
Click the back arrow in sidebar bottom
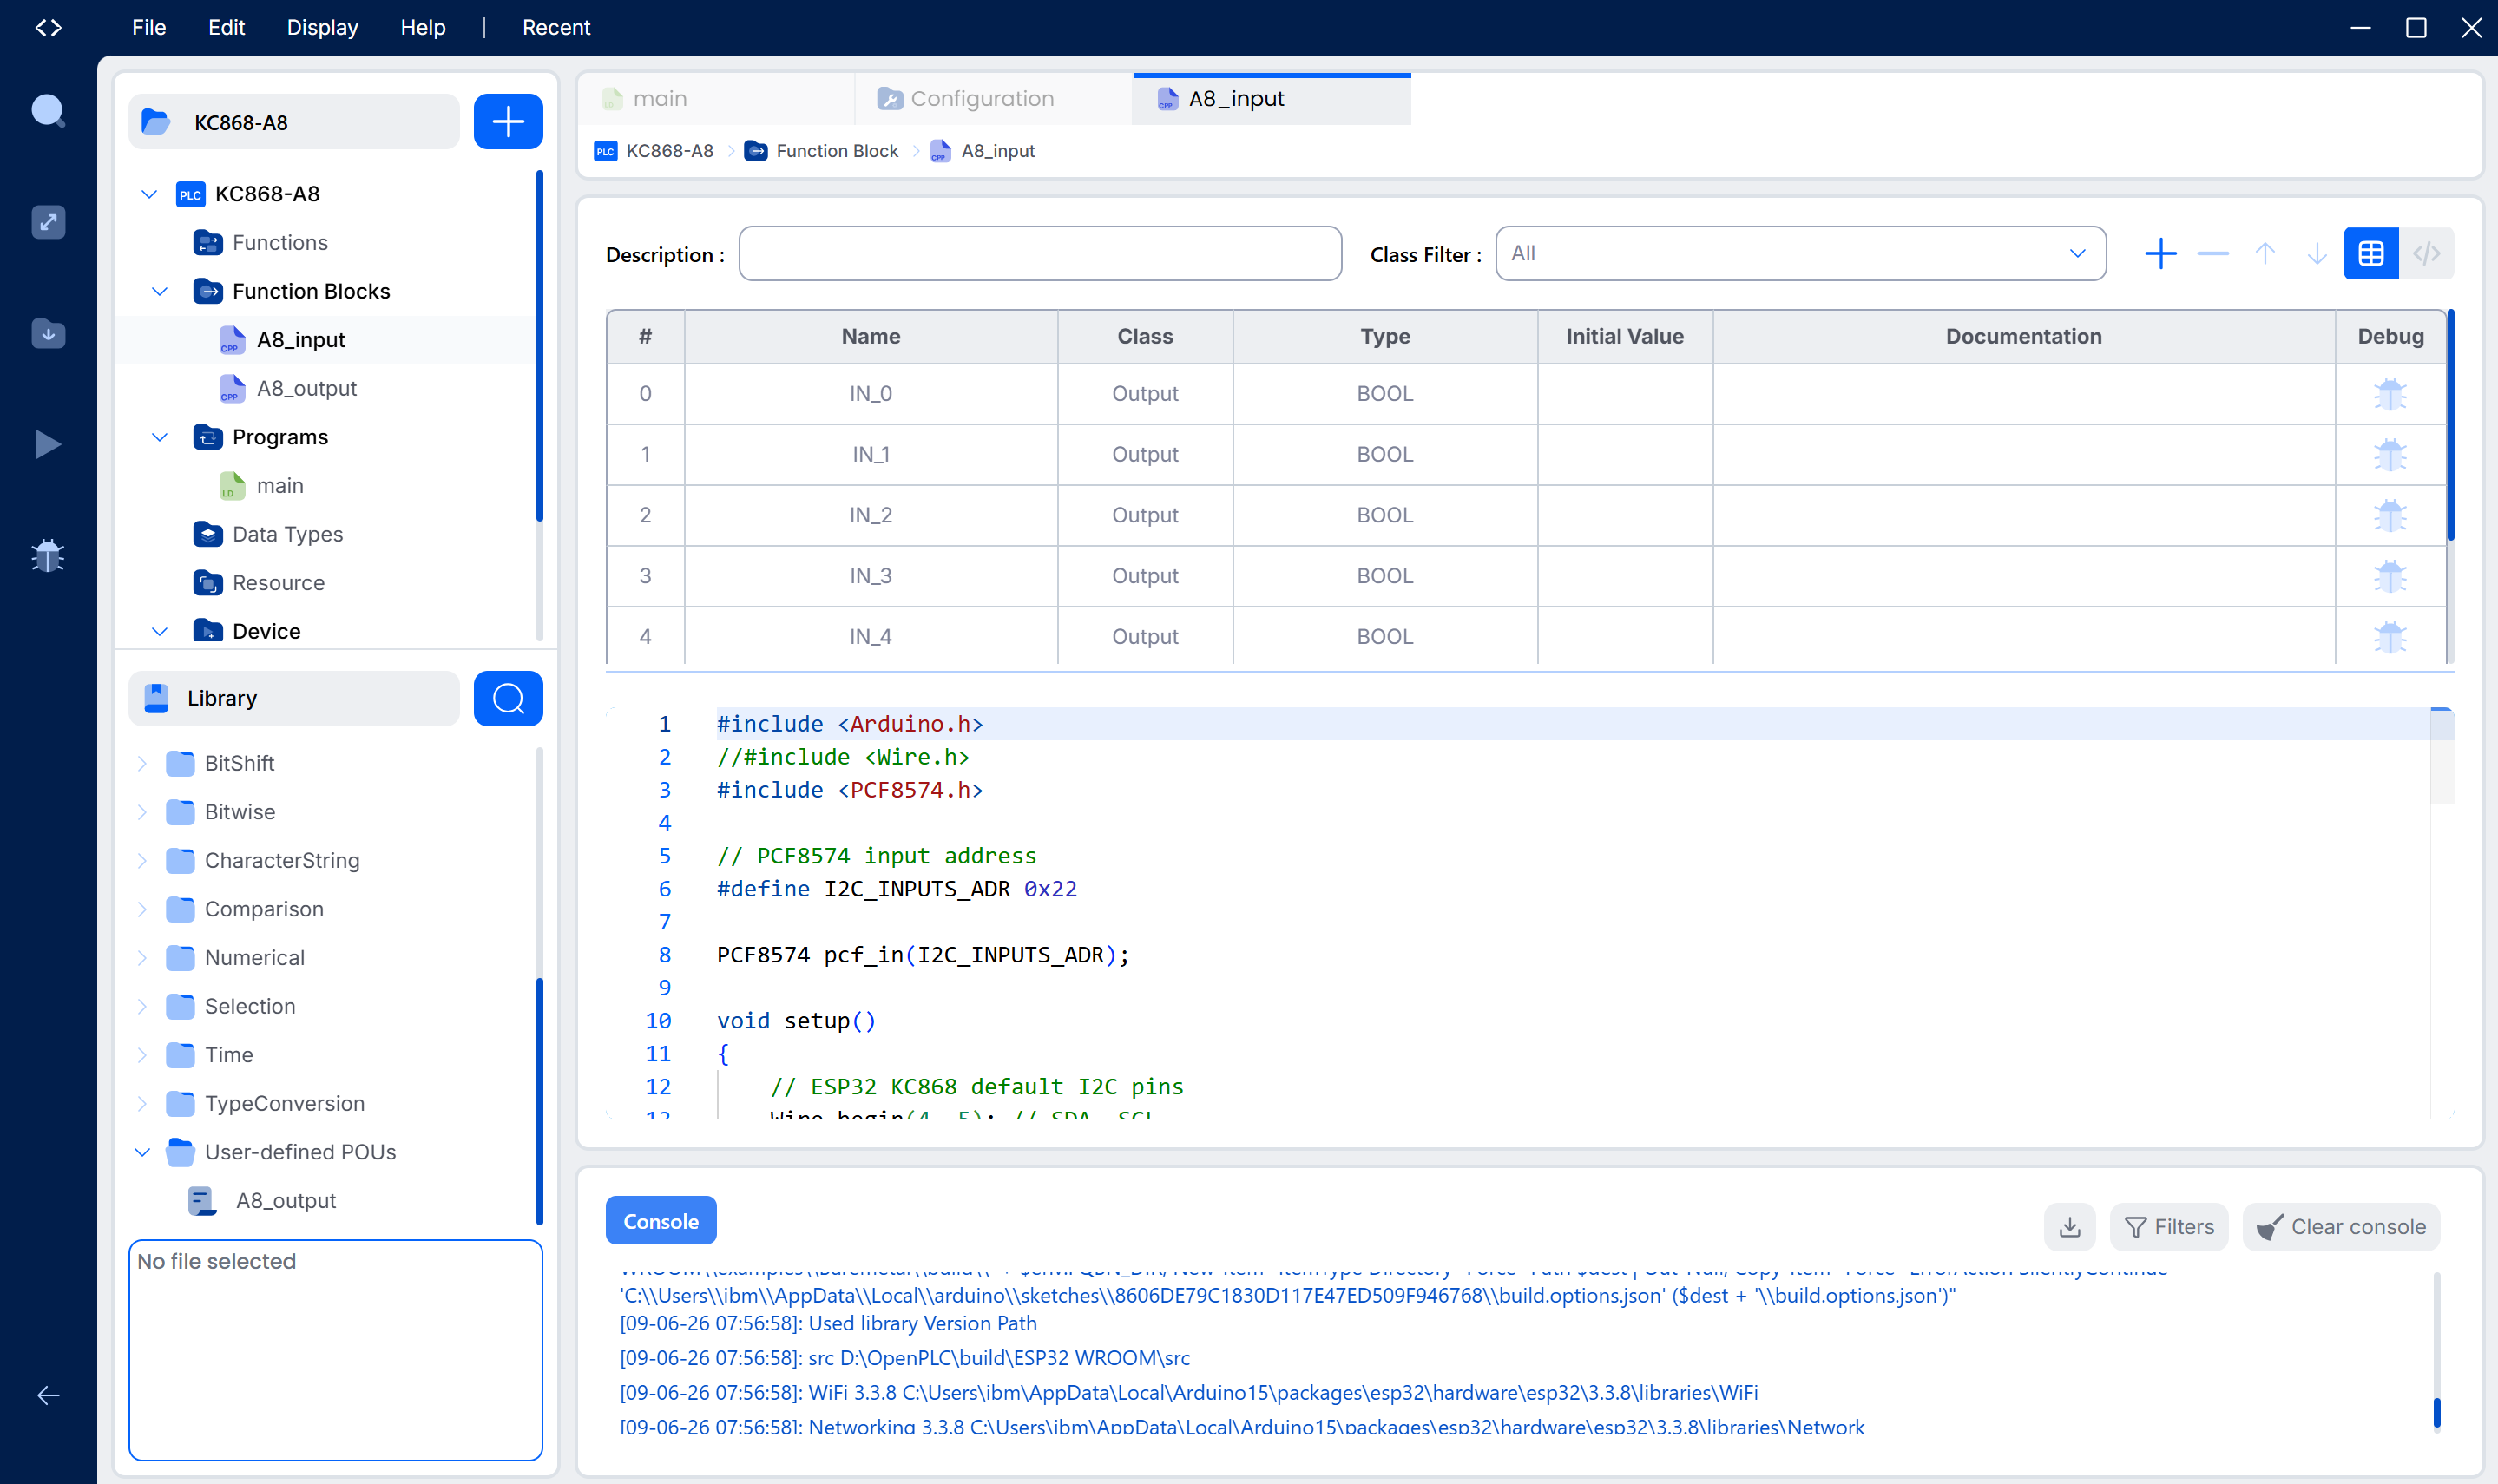click(48, 1395)
